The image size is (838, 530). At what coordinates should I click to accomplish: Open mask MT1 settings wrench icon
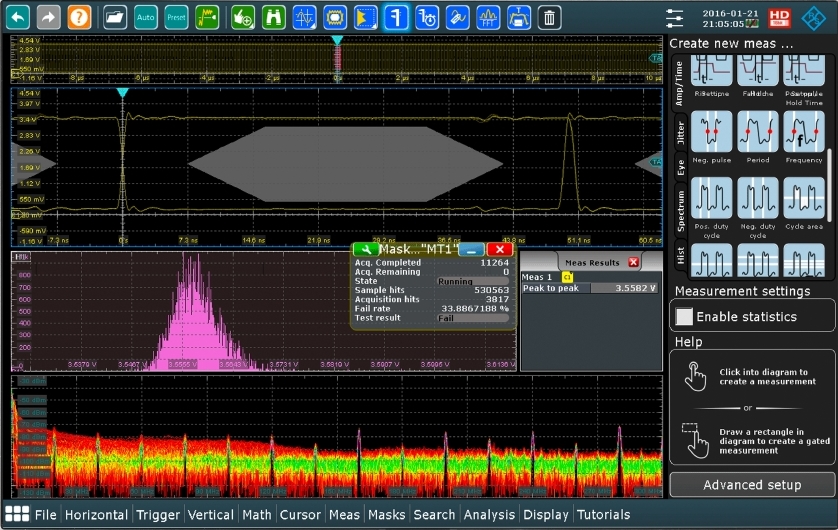coord(364,248)
